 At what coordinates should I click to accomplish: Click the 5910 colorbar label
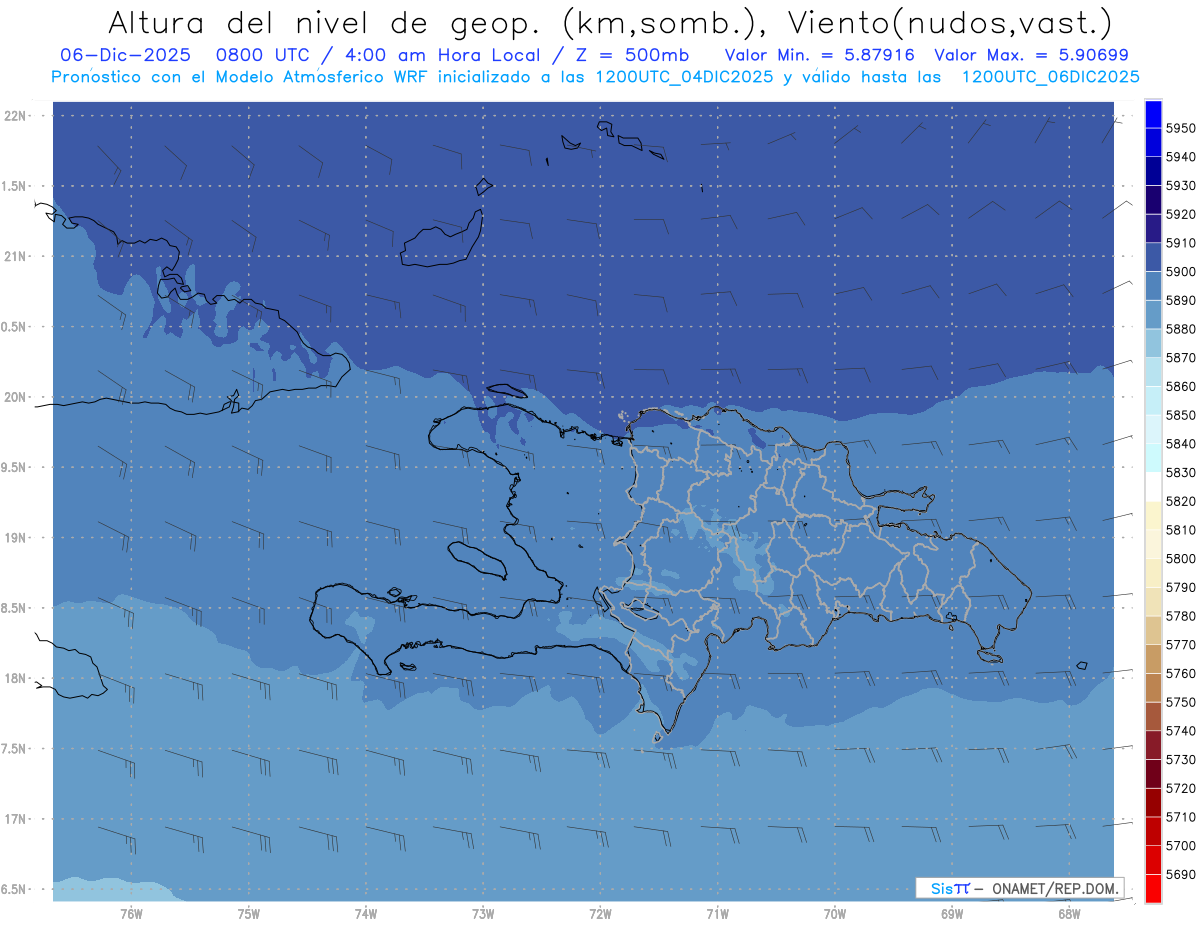1180,243
